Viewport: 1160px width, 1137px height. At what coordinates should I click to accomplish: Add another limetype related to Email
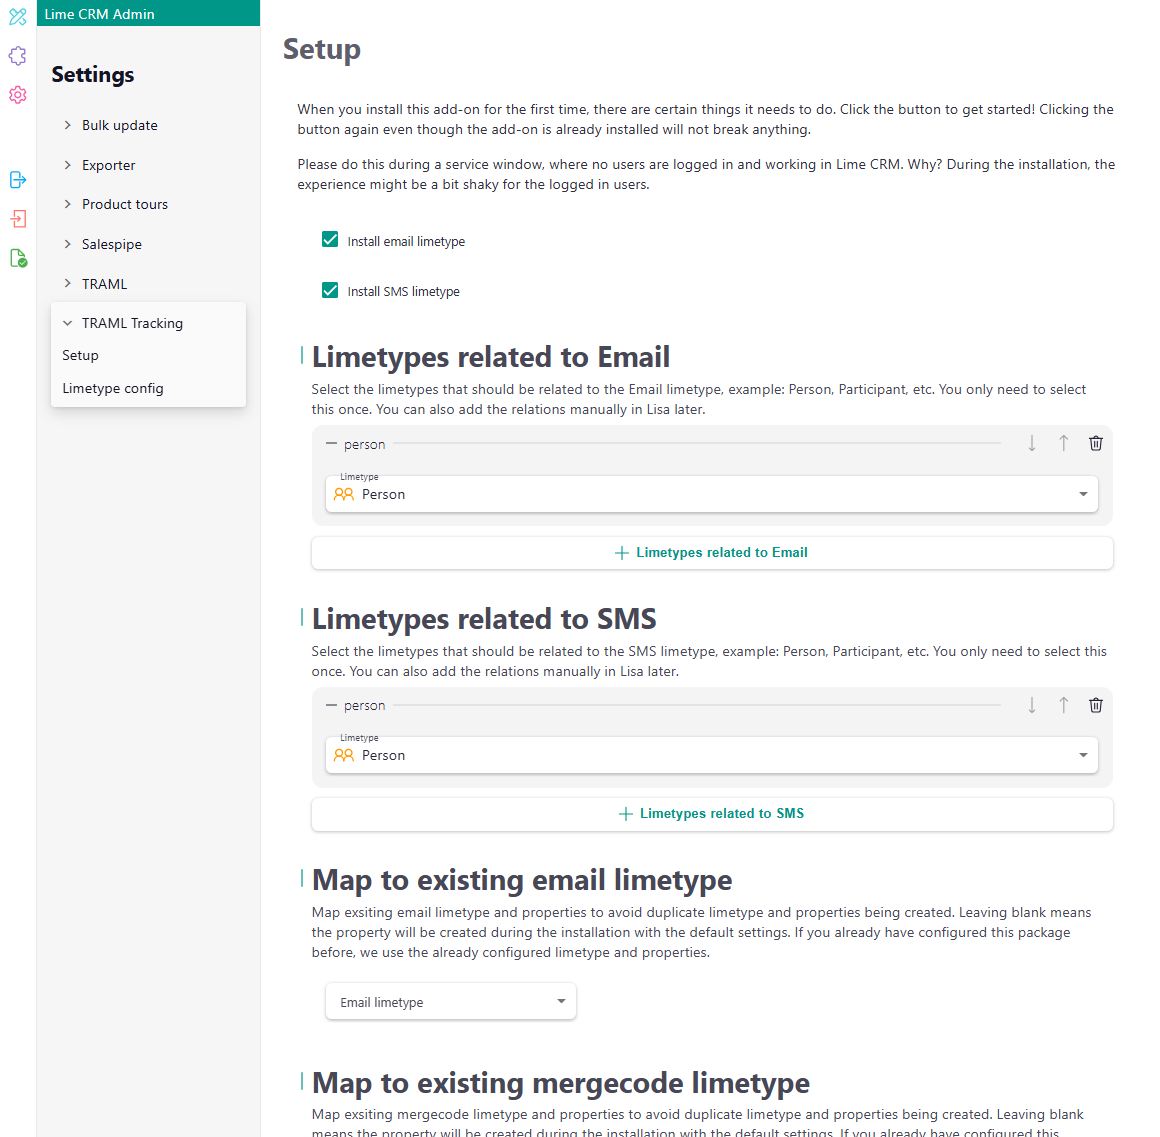(x=711, y=553)
